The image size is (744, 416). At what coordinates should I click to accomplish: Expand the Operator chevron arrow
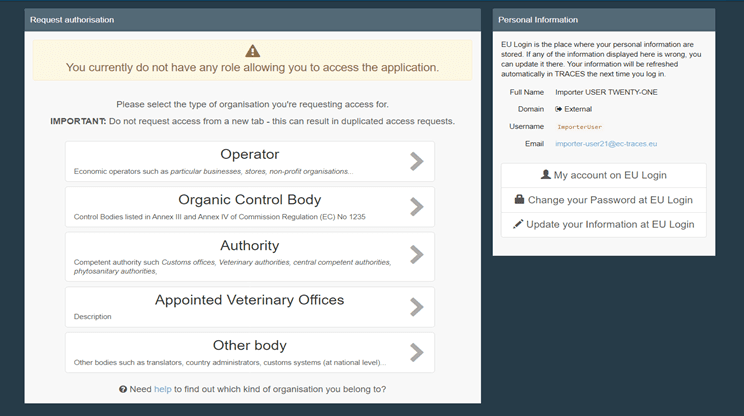click(x=417, y=161)
